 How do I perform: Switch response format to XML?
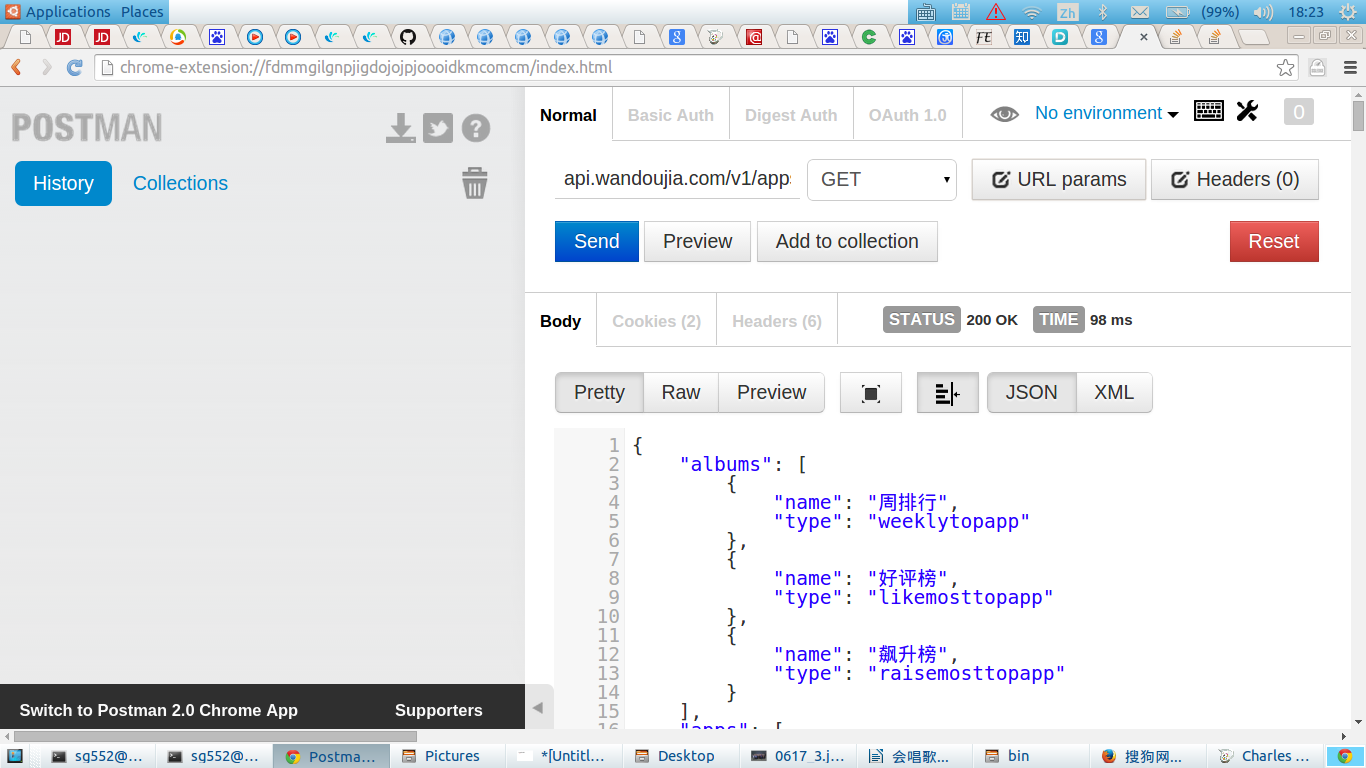[x=1114, y=393]
